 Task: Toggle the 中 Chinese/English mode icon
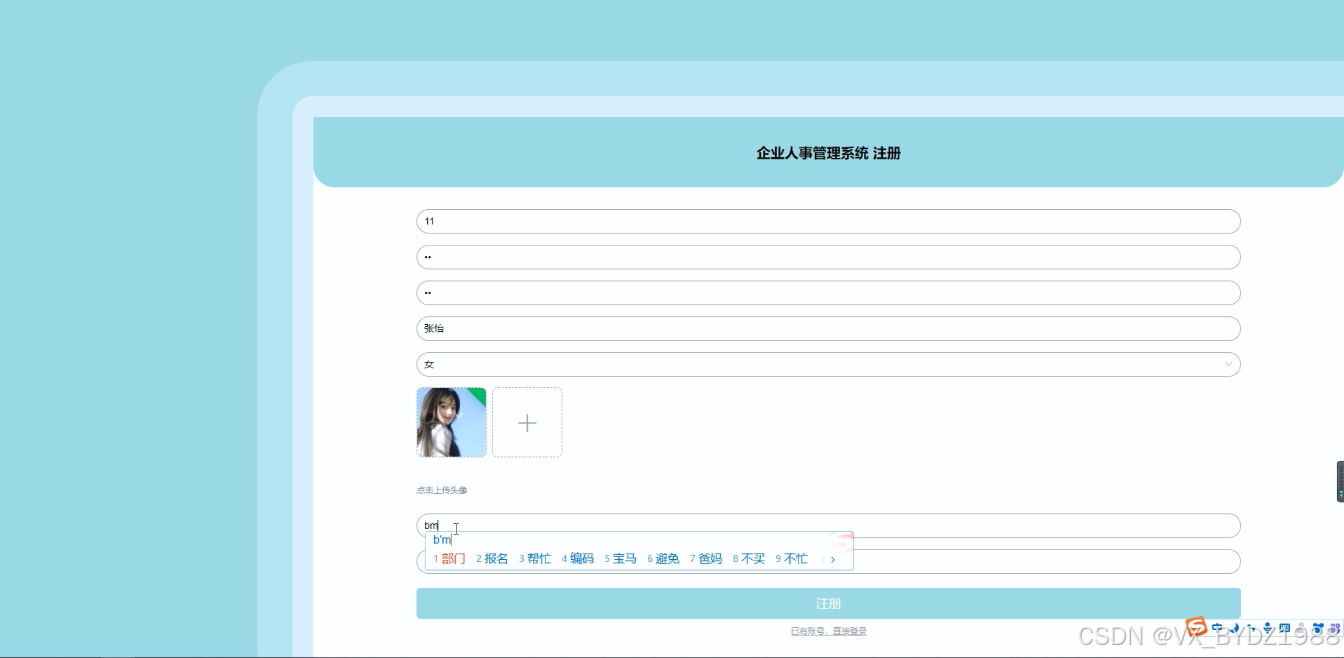click(x=1217, y=628)
